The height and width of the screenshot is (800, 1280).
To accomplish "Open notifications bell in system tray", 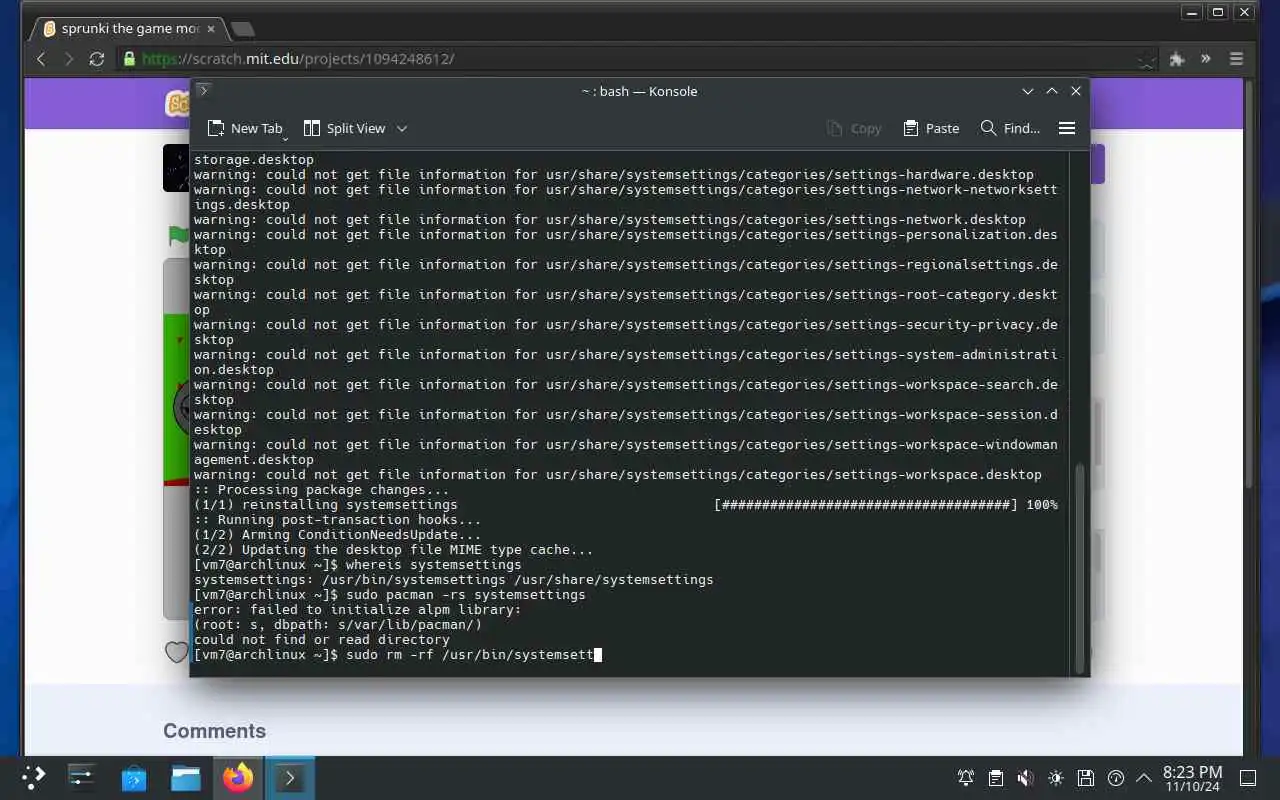I will tap(966, 778).
